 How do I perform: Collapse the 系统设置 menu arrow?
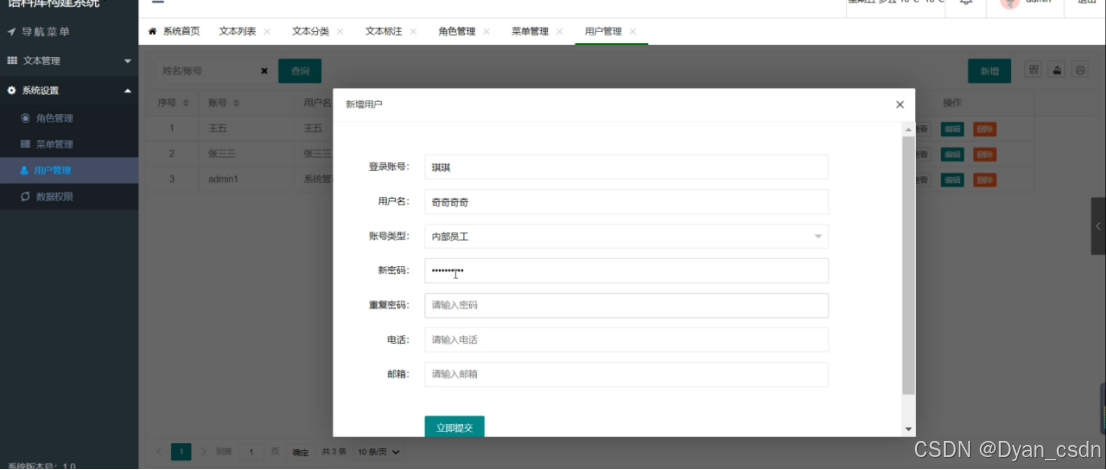(128, 90)
